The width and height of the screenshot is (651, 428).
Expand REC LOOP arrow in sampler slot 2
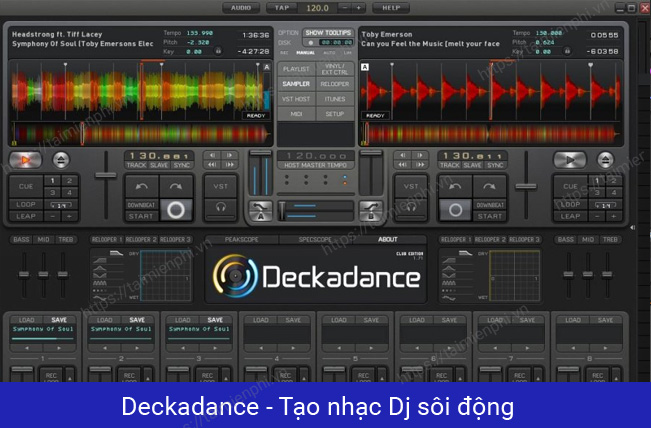pyautogui.click(x=148, y=376)
